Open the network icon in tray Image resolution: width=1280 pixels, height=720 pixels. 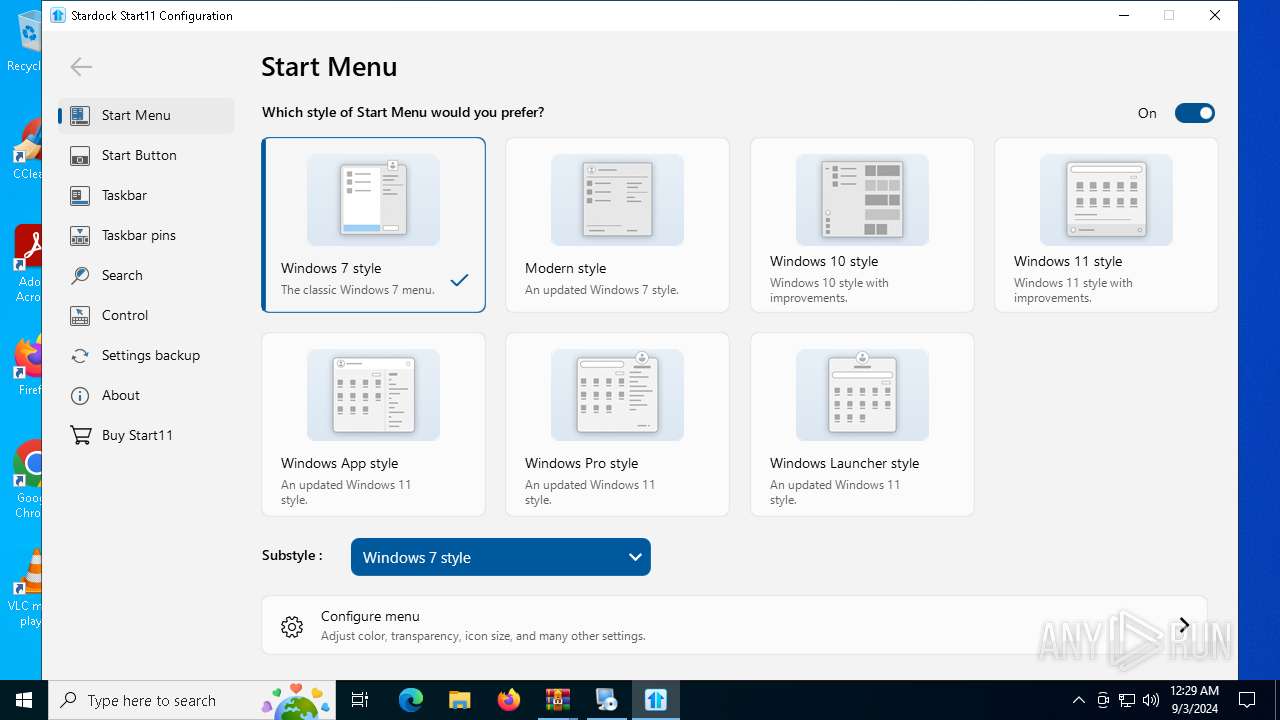[1127, 700]
